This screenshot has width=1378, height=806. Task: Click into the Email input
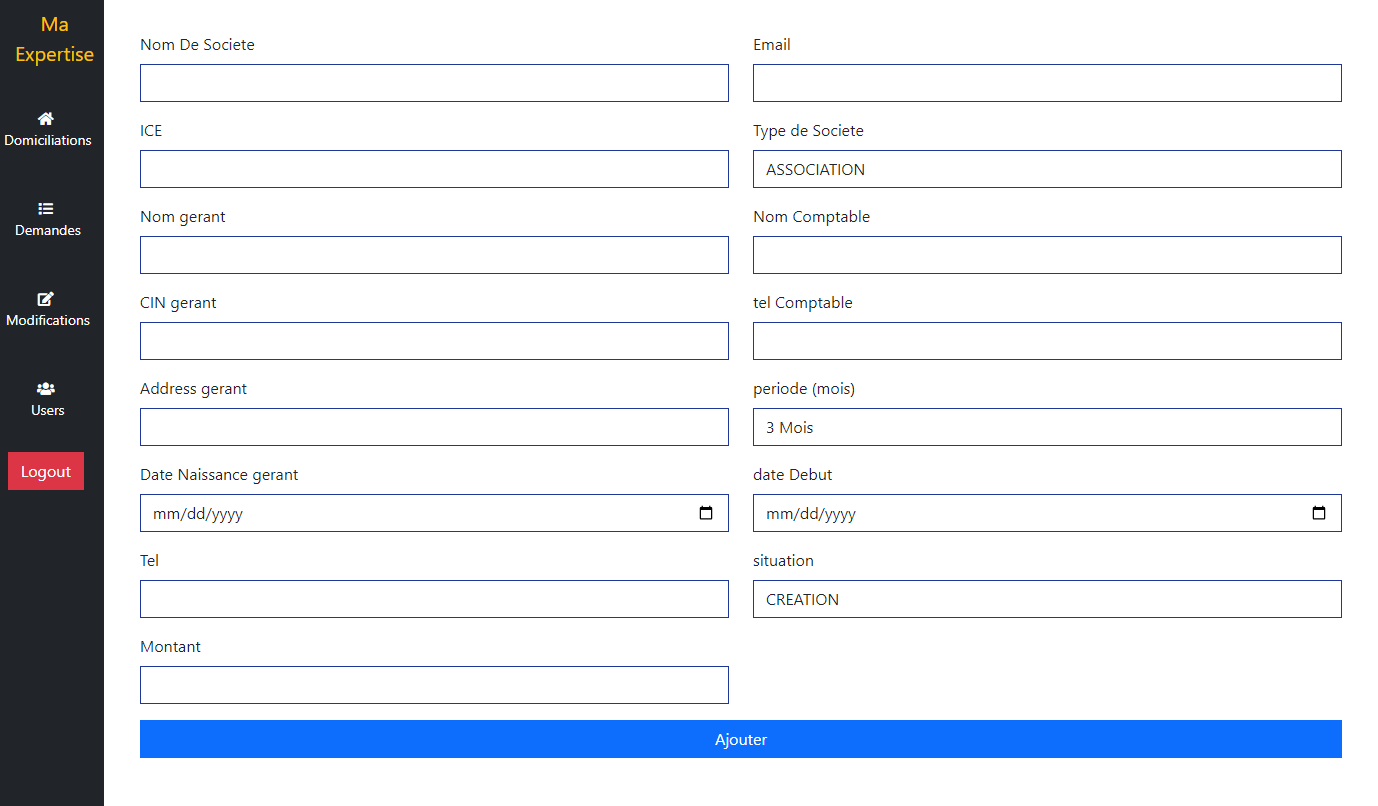pos(1047,83)
